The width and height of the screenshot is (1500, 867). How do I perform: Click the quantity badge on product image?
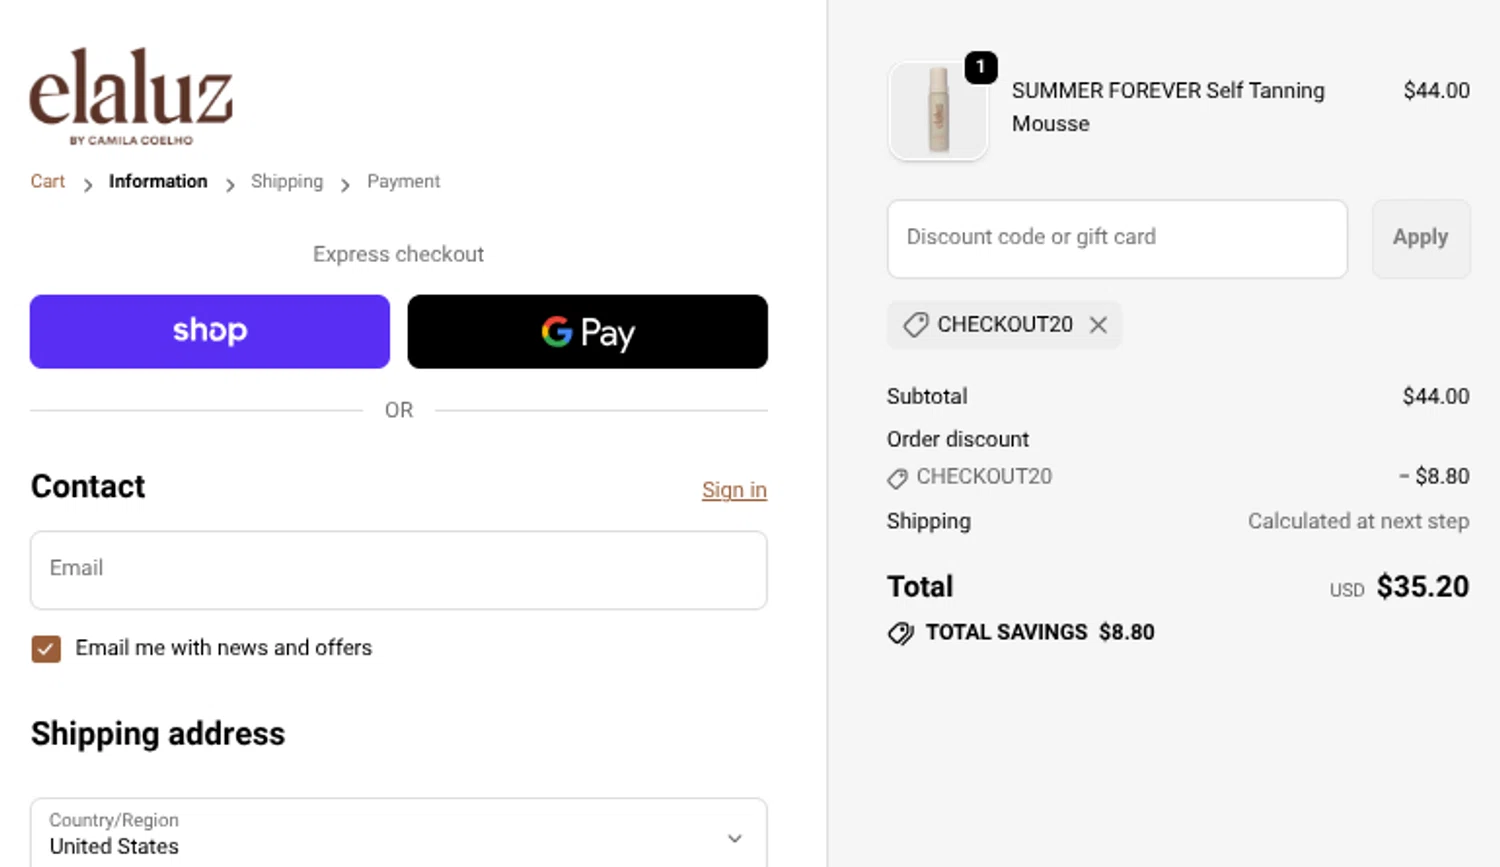click(x=981, y=67)
